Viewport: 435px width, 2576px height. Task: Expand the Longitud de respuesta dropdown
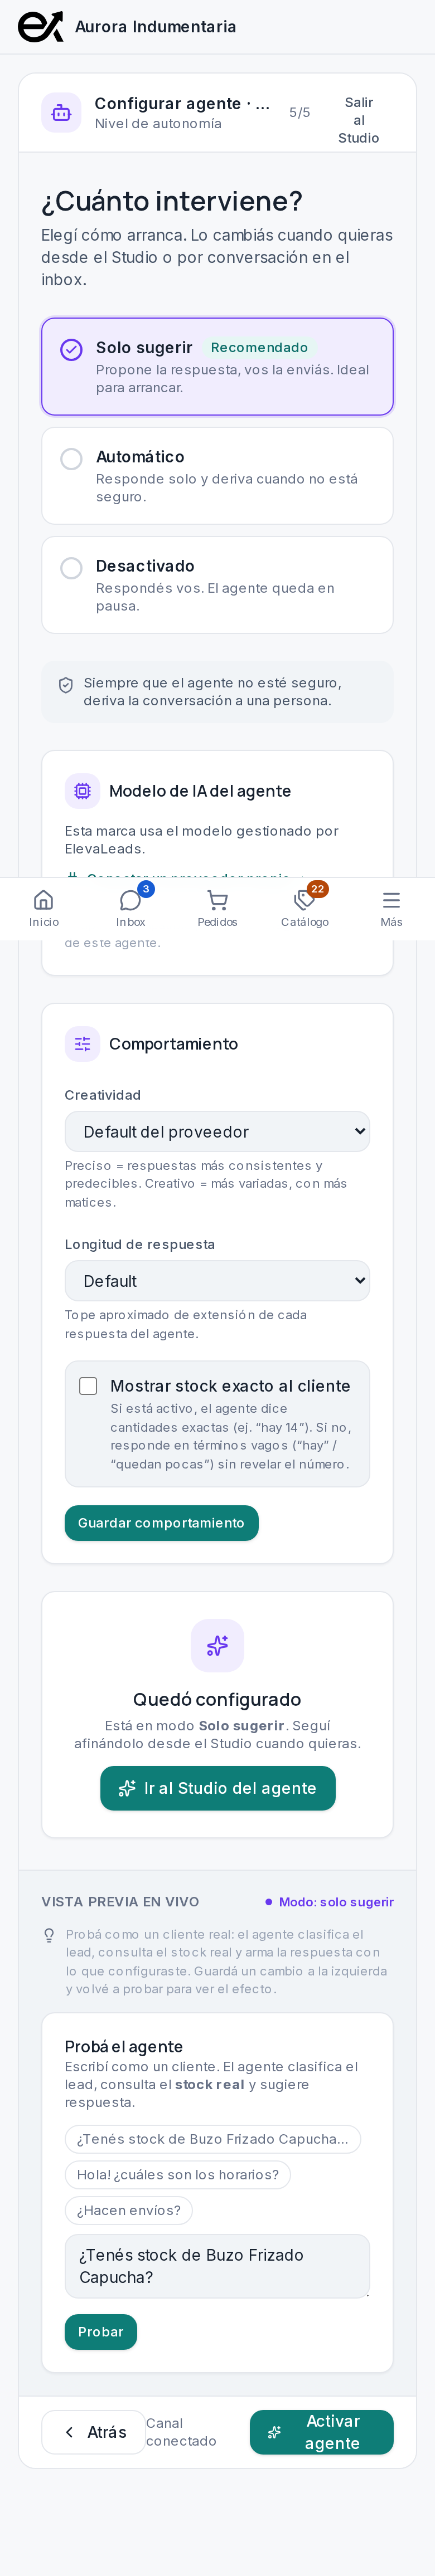217,1281
